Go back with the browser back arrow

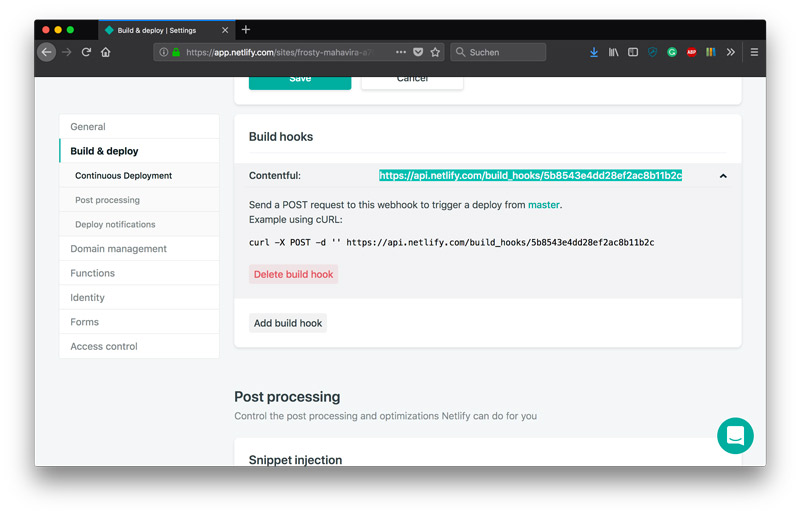click(46, 52)
